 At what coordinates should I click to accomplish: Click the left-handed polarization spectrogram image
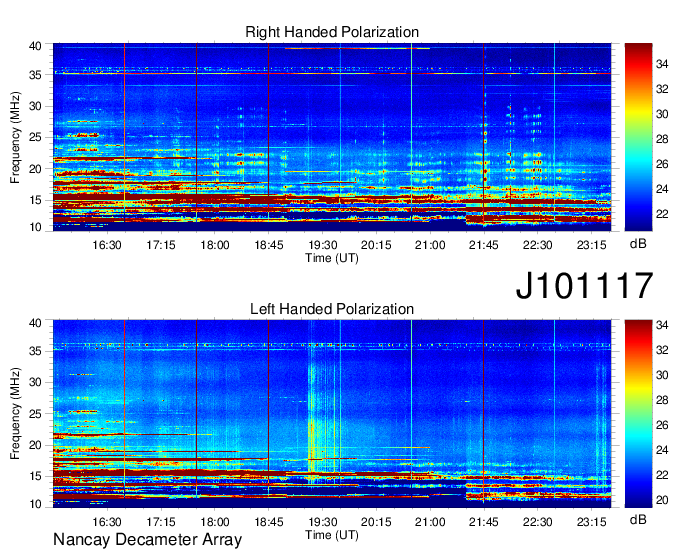332,414
